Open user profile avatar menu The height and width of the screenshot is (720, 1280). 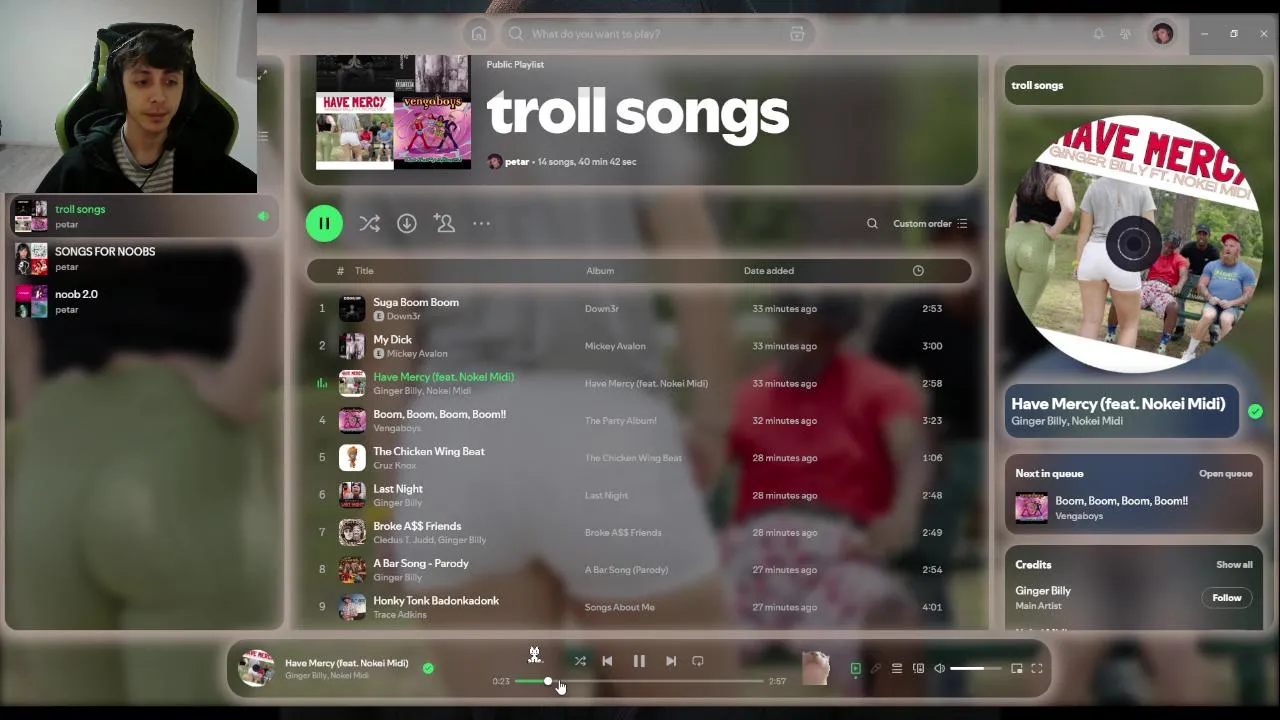(1162, 34)
